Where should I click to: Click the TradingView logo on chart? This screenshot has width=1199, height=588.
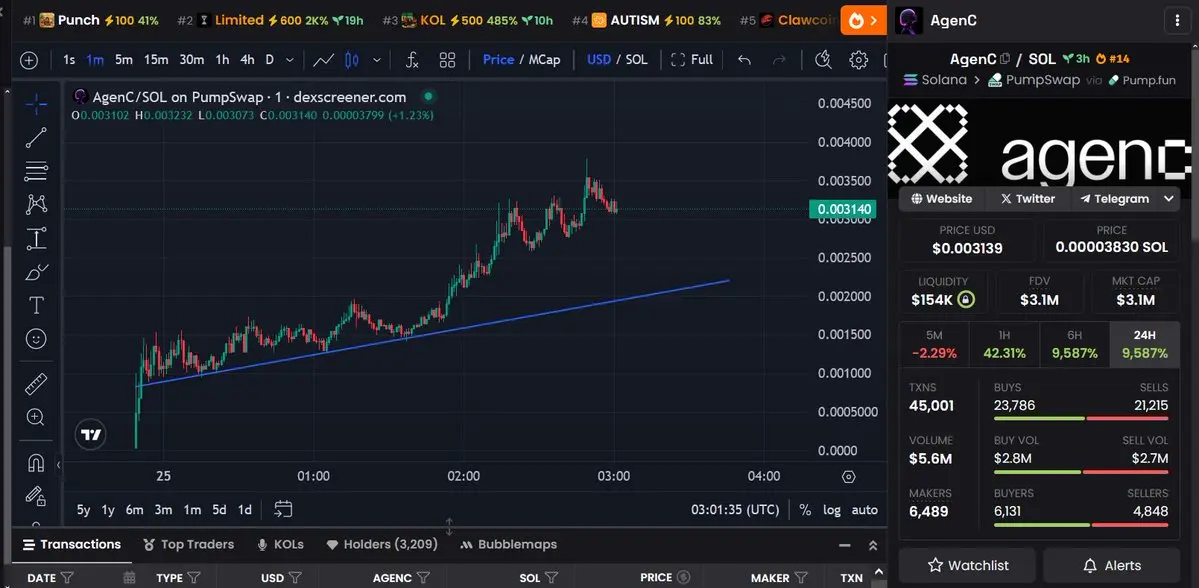click(x=91, y=435)
